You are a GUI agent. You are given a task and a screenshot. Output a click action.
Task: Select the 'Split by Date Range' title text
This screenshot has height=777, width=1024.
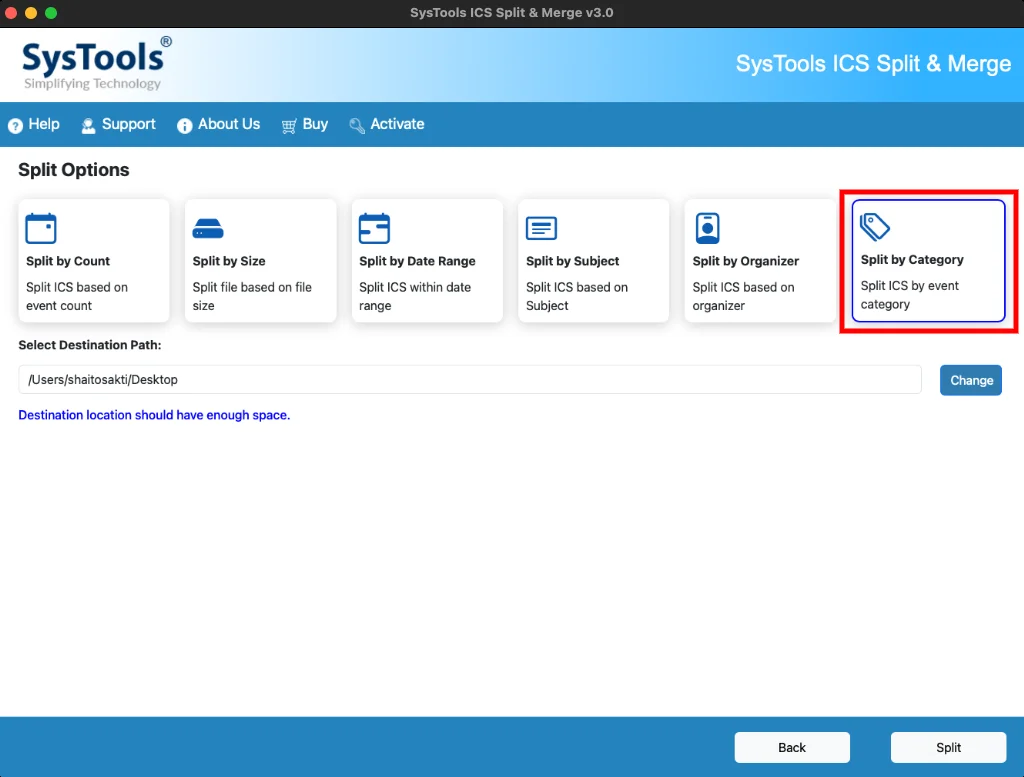pyautogui.click(x=417, y=261)
